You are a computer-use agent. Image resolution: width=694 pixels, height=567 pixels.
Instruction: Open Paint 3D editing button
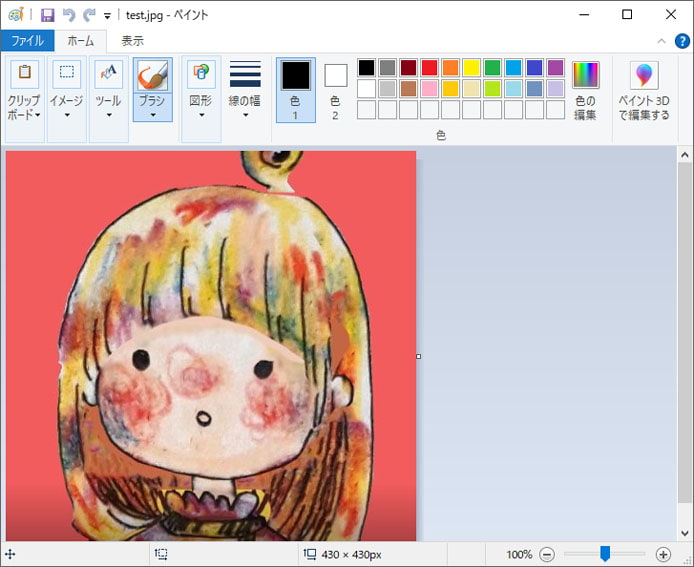[644, 90]
